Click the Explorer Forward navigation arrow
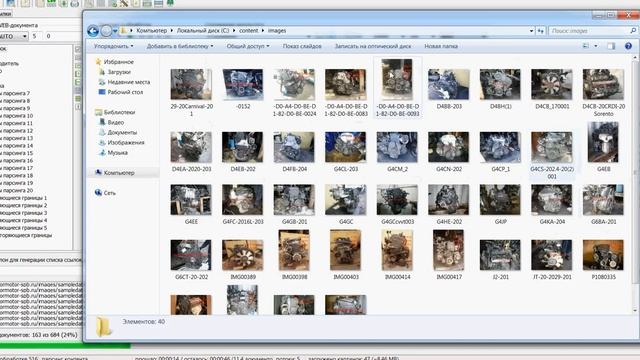Viewport: 640px width, 360px height. pos(106,31)
